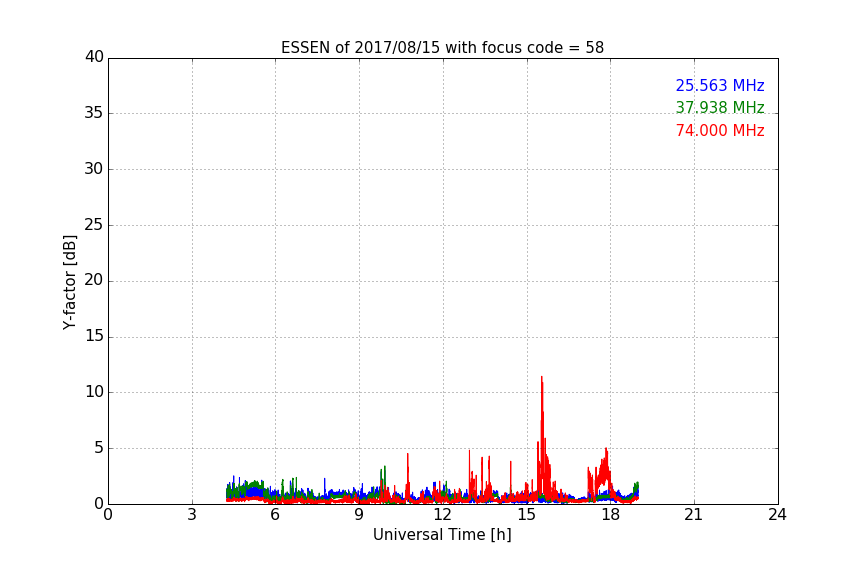Click the x-axis tick label '18'
The width and height of the screenshot is (864, 576).
610,515
